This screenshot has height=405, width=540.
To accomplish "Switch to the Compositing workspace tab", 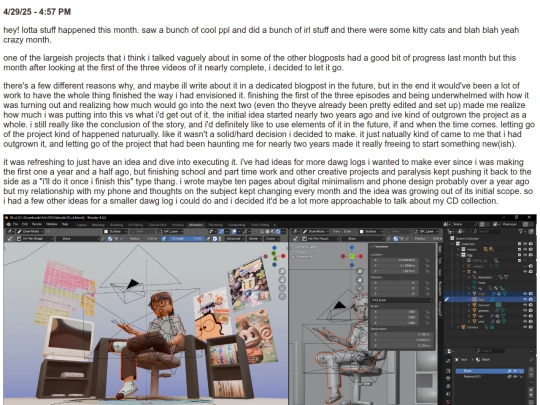I will pyautogui.click(x=237, y=225).
